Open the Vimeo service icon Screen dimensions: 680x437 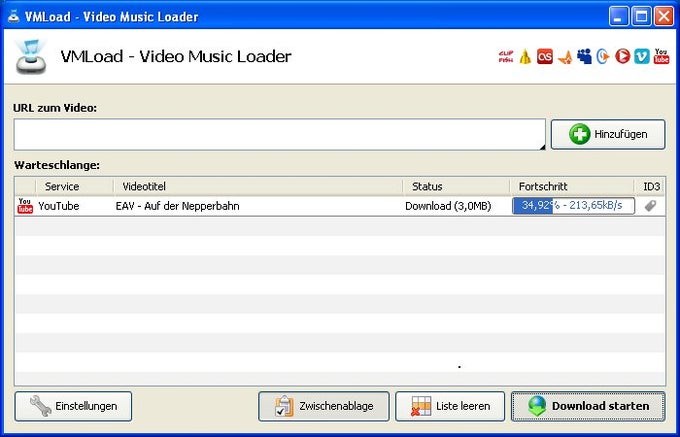click(642, 56)
